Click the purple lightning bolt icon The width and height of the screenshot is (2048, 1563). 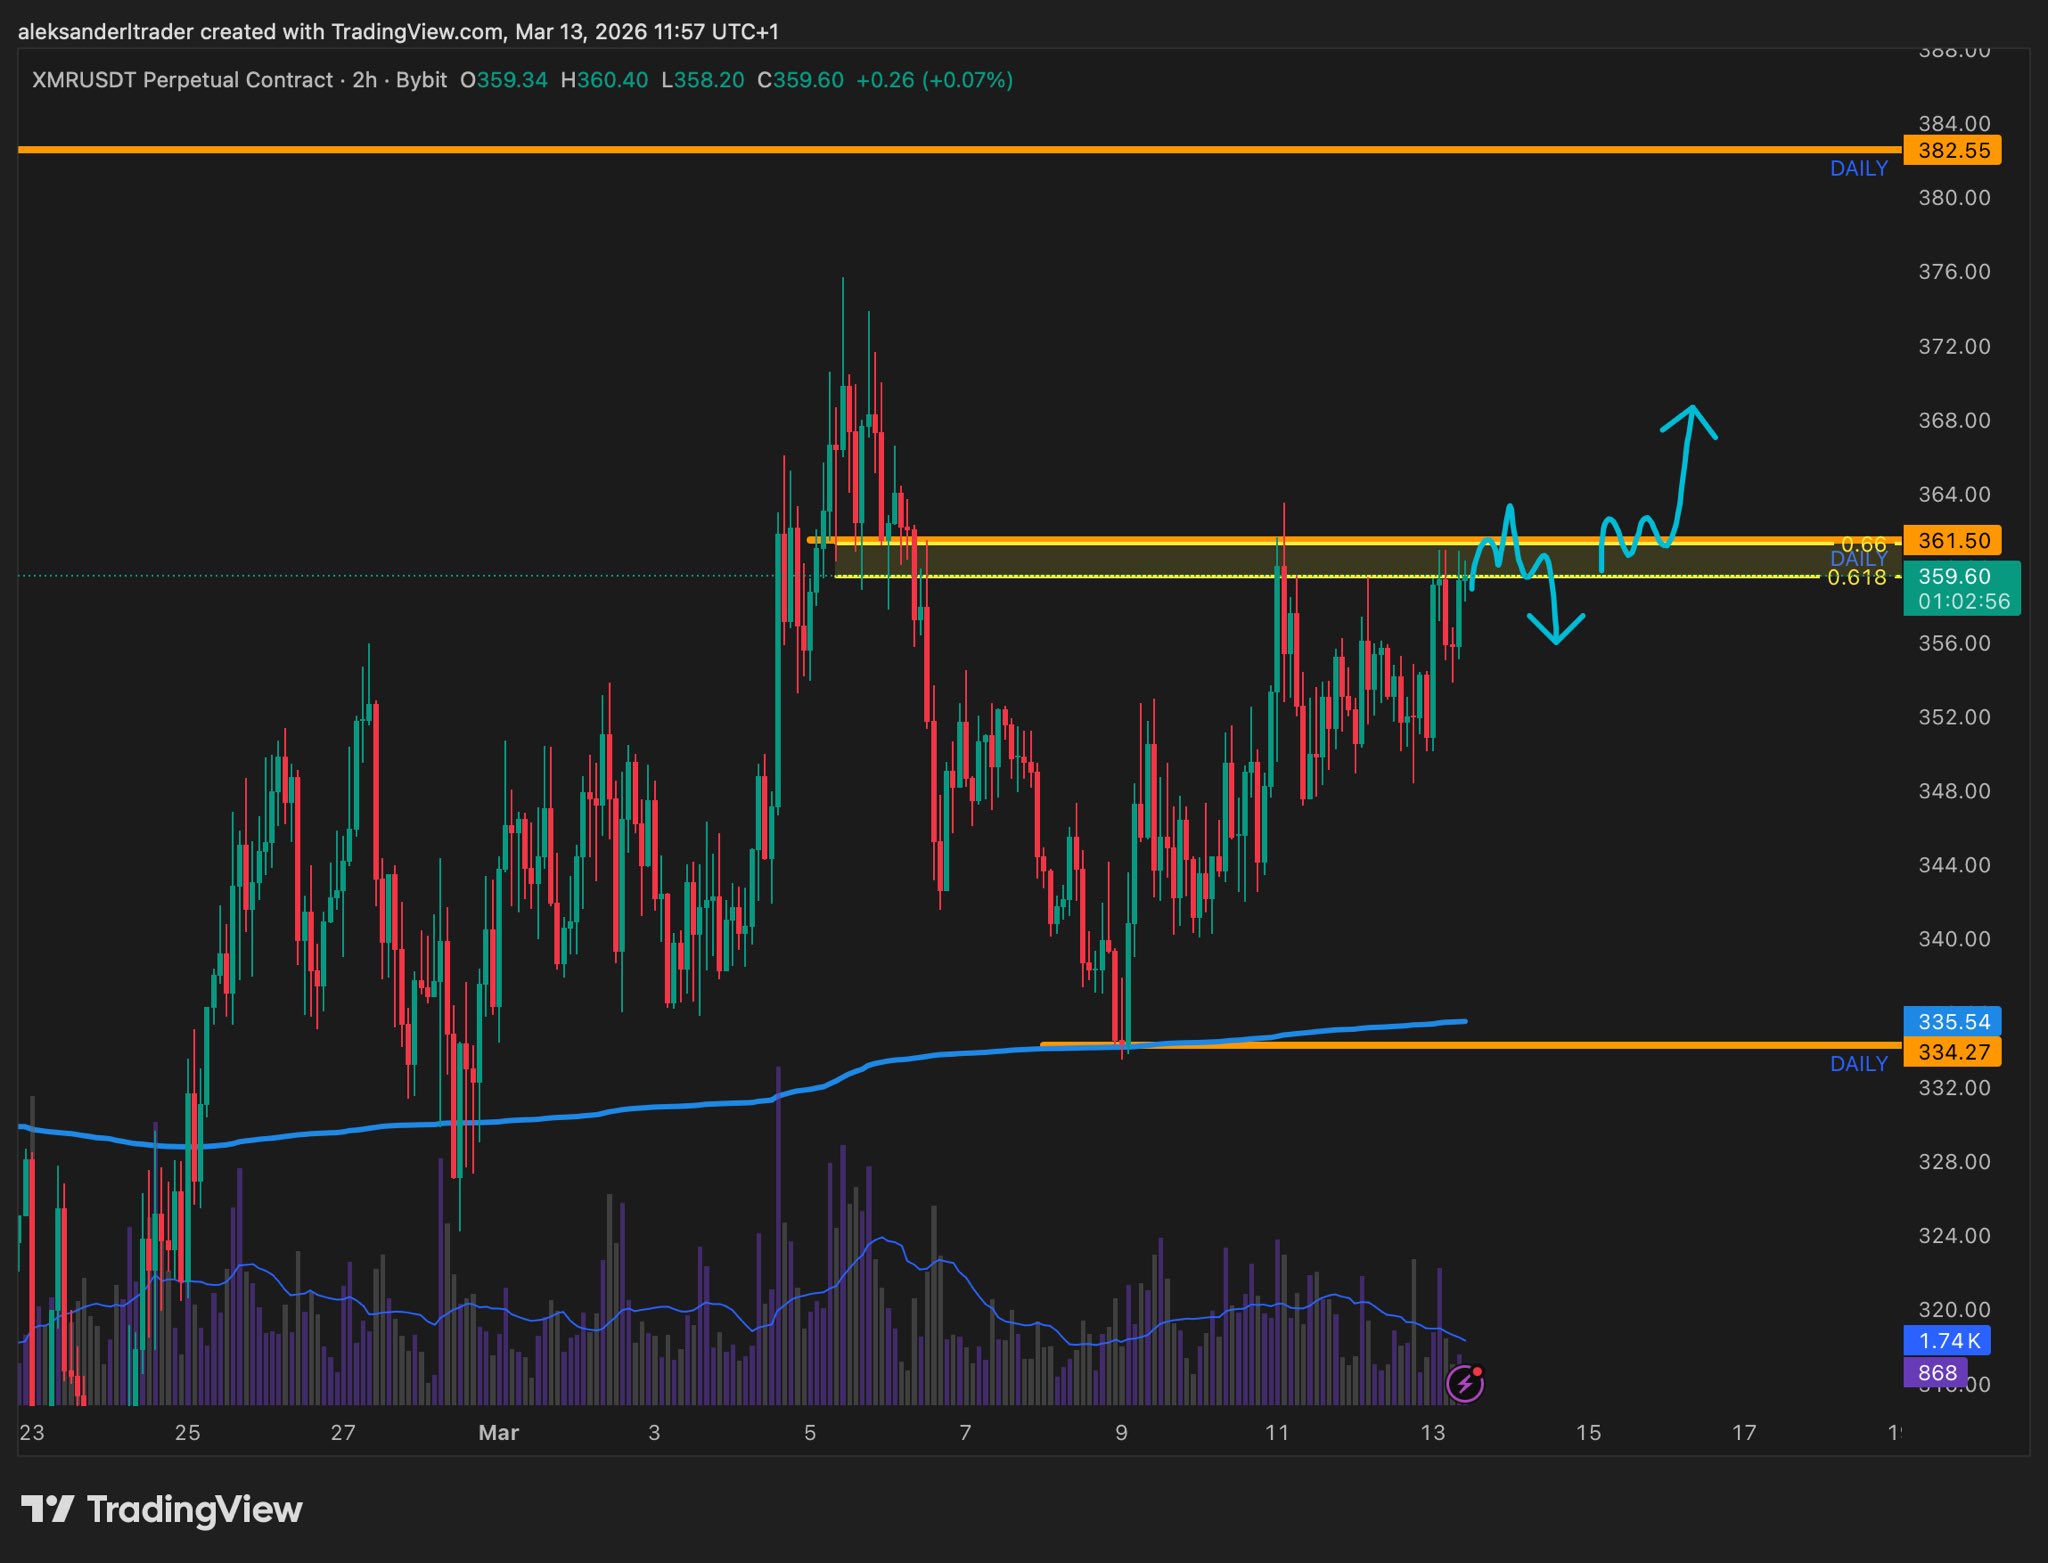[1465, 1384]
